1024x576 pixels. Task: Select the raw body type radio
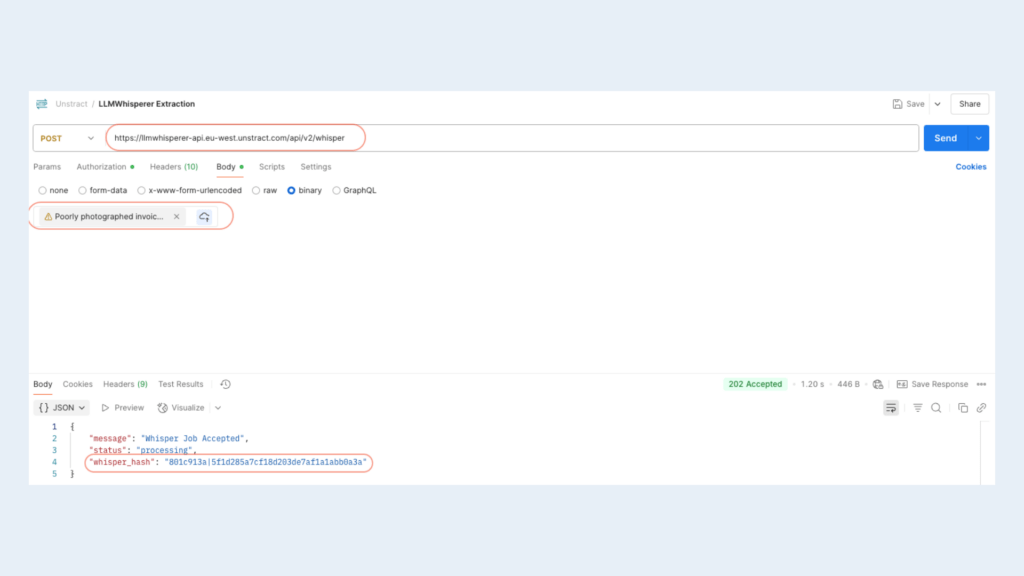pos(255,190)
